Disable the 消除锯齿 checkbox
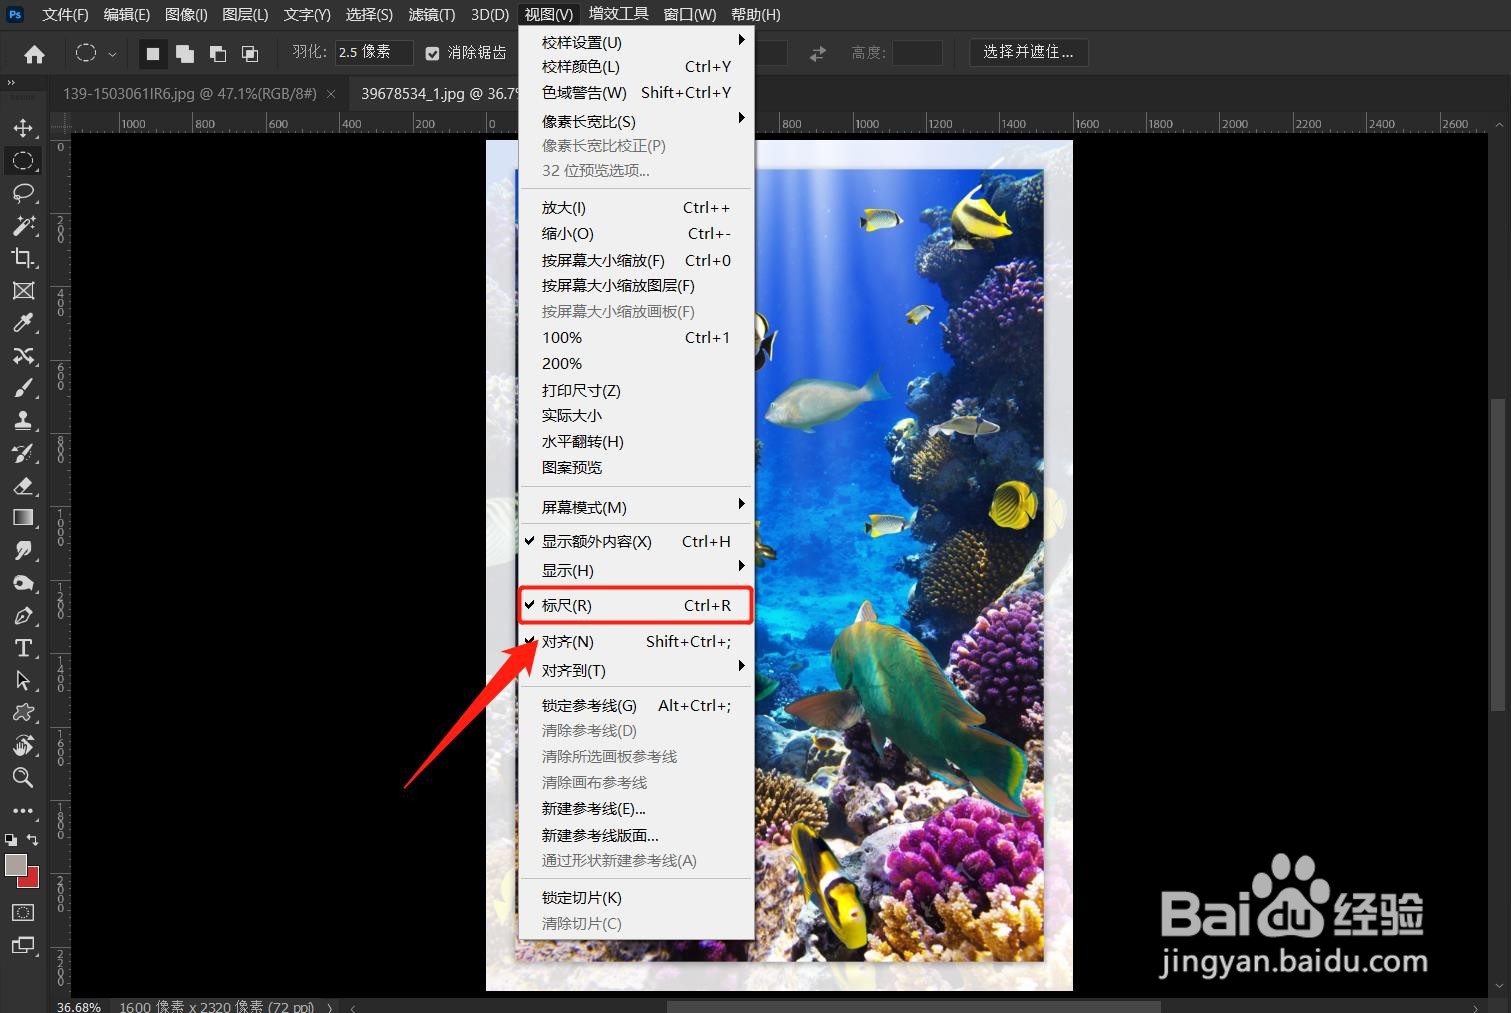 coord(432,52)
